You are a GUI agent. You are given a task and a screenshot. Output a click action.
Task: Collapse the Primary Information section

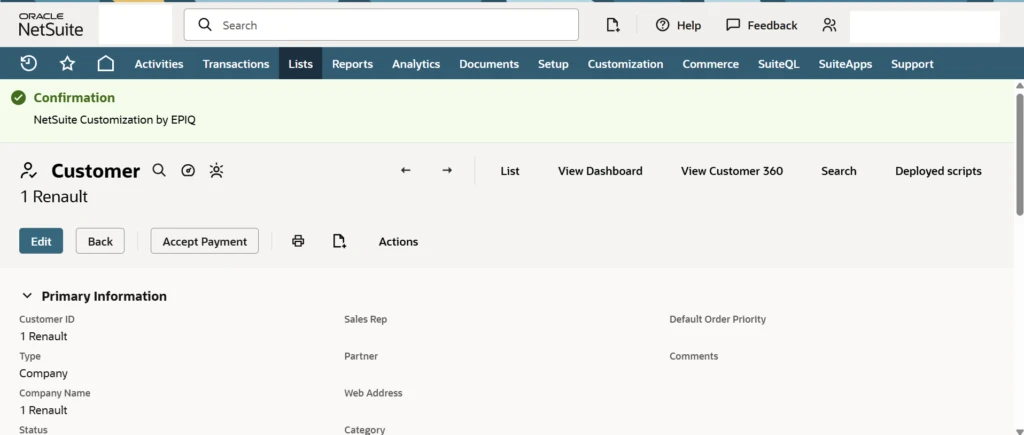[x=27, y=296]
